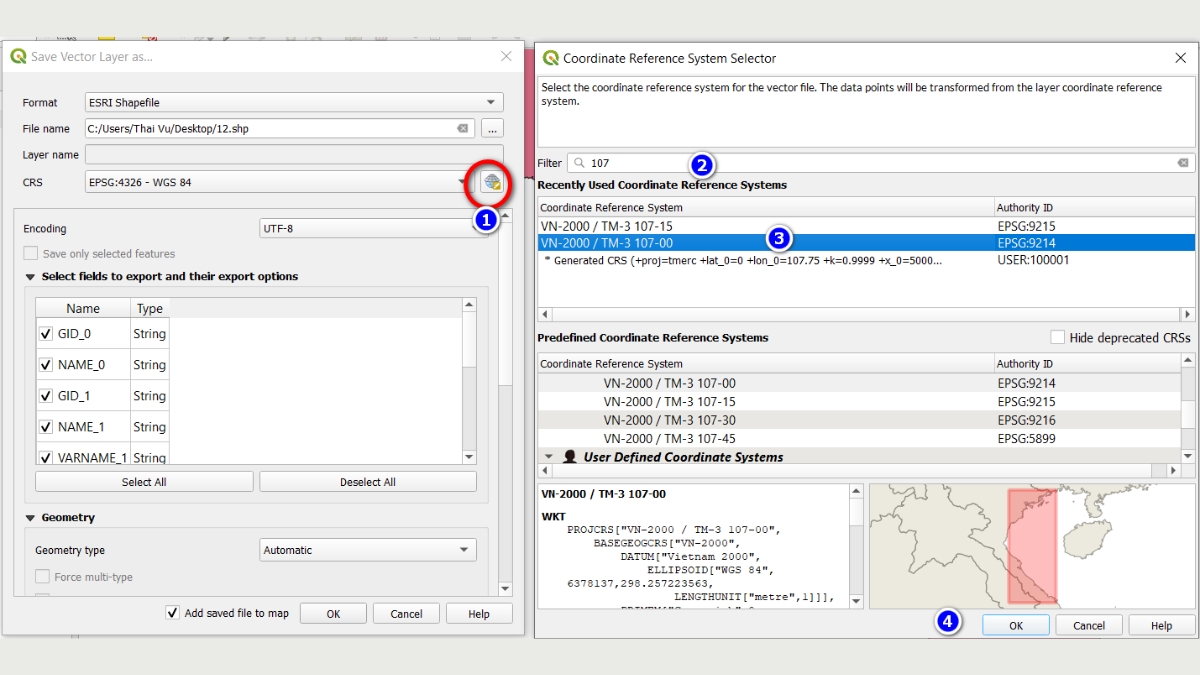
Task: Close the Save Vector Layer dialog
Action: (506, 56)
